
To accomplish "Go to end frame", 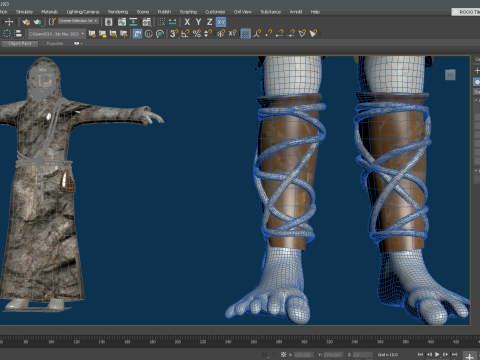I will [454, 354].
